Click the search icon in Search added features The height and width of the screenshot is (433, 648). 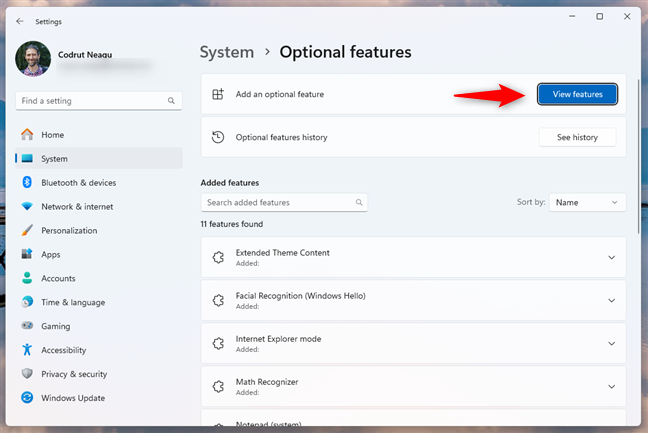[359, 202]
